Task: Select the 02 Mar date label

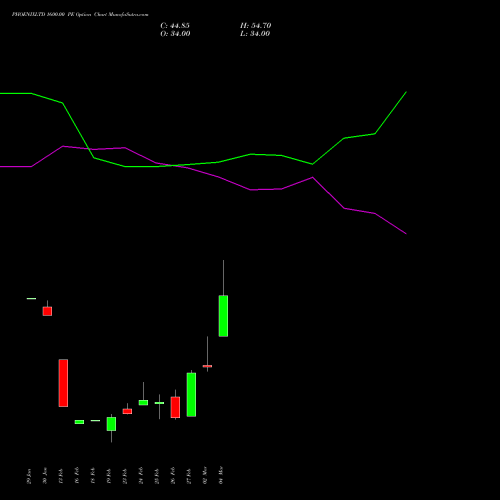Action: click(205, 476)
